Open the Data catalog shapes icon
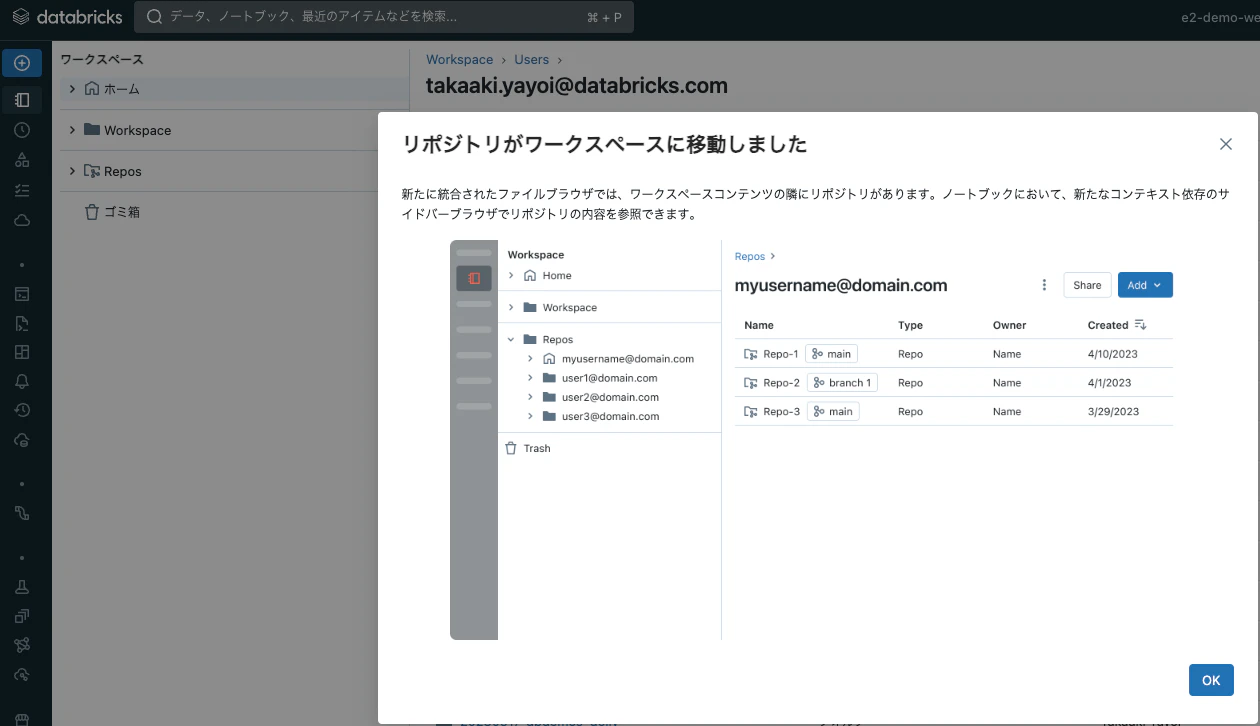Image resolution: width=1260 pixels, height=726 pixels. tap(22, 160)
